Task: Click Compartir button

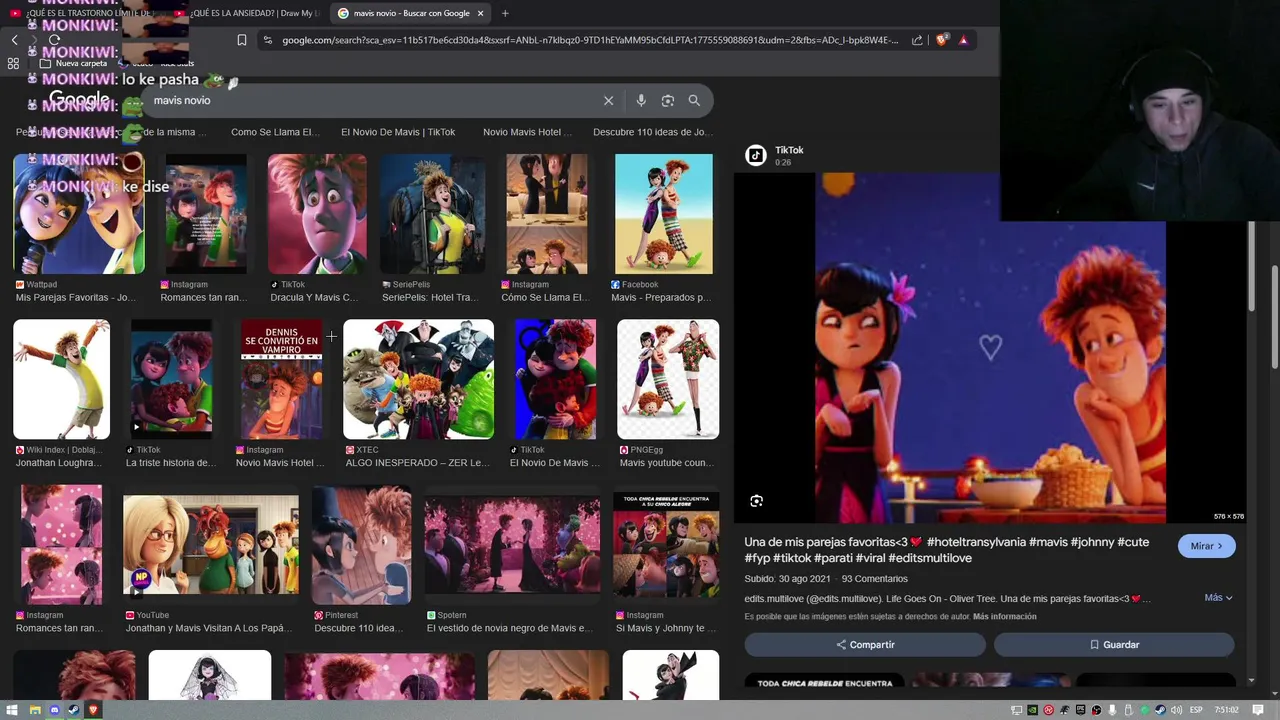Action: click(x=865, y=645)
